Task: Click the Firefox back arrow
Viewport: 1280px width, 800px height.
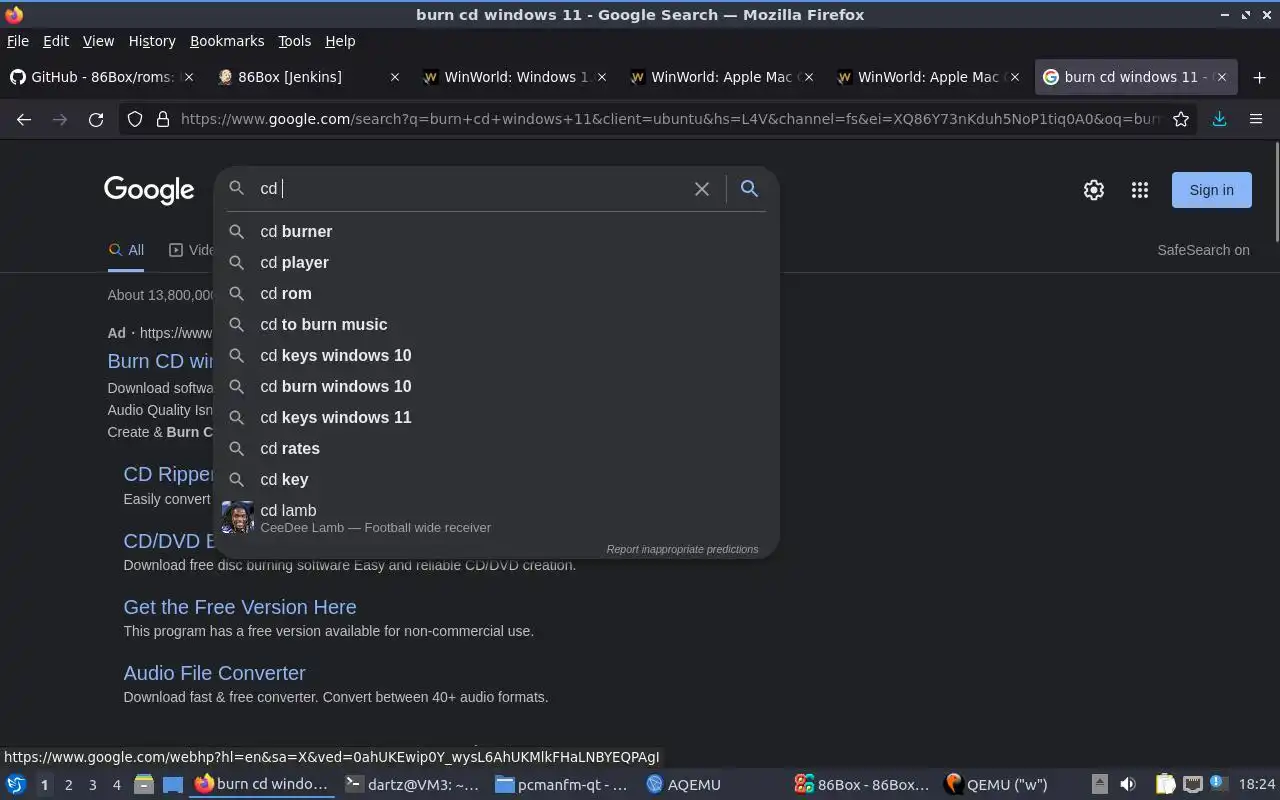Action: pos(24,119)
